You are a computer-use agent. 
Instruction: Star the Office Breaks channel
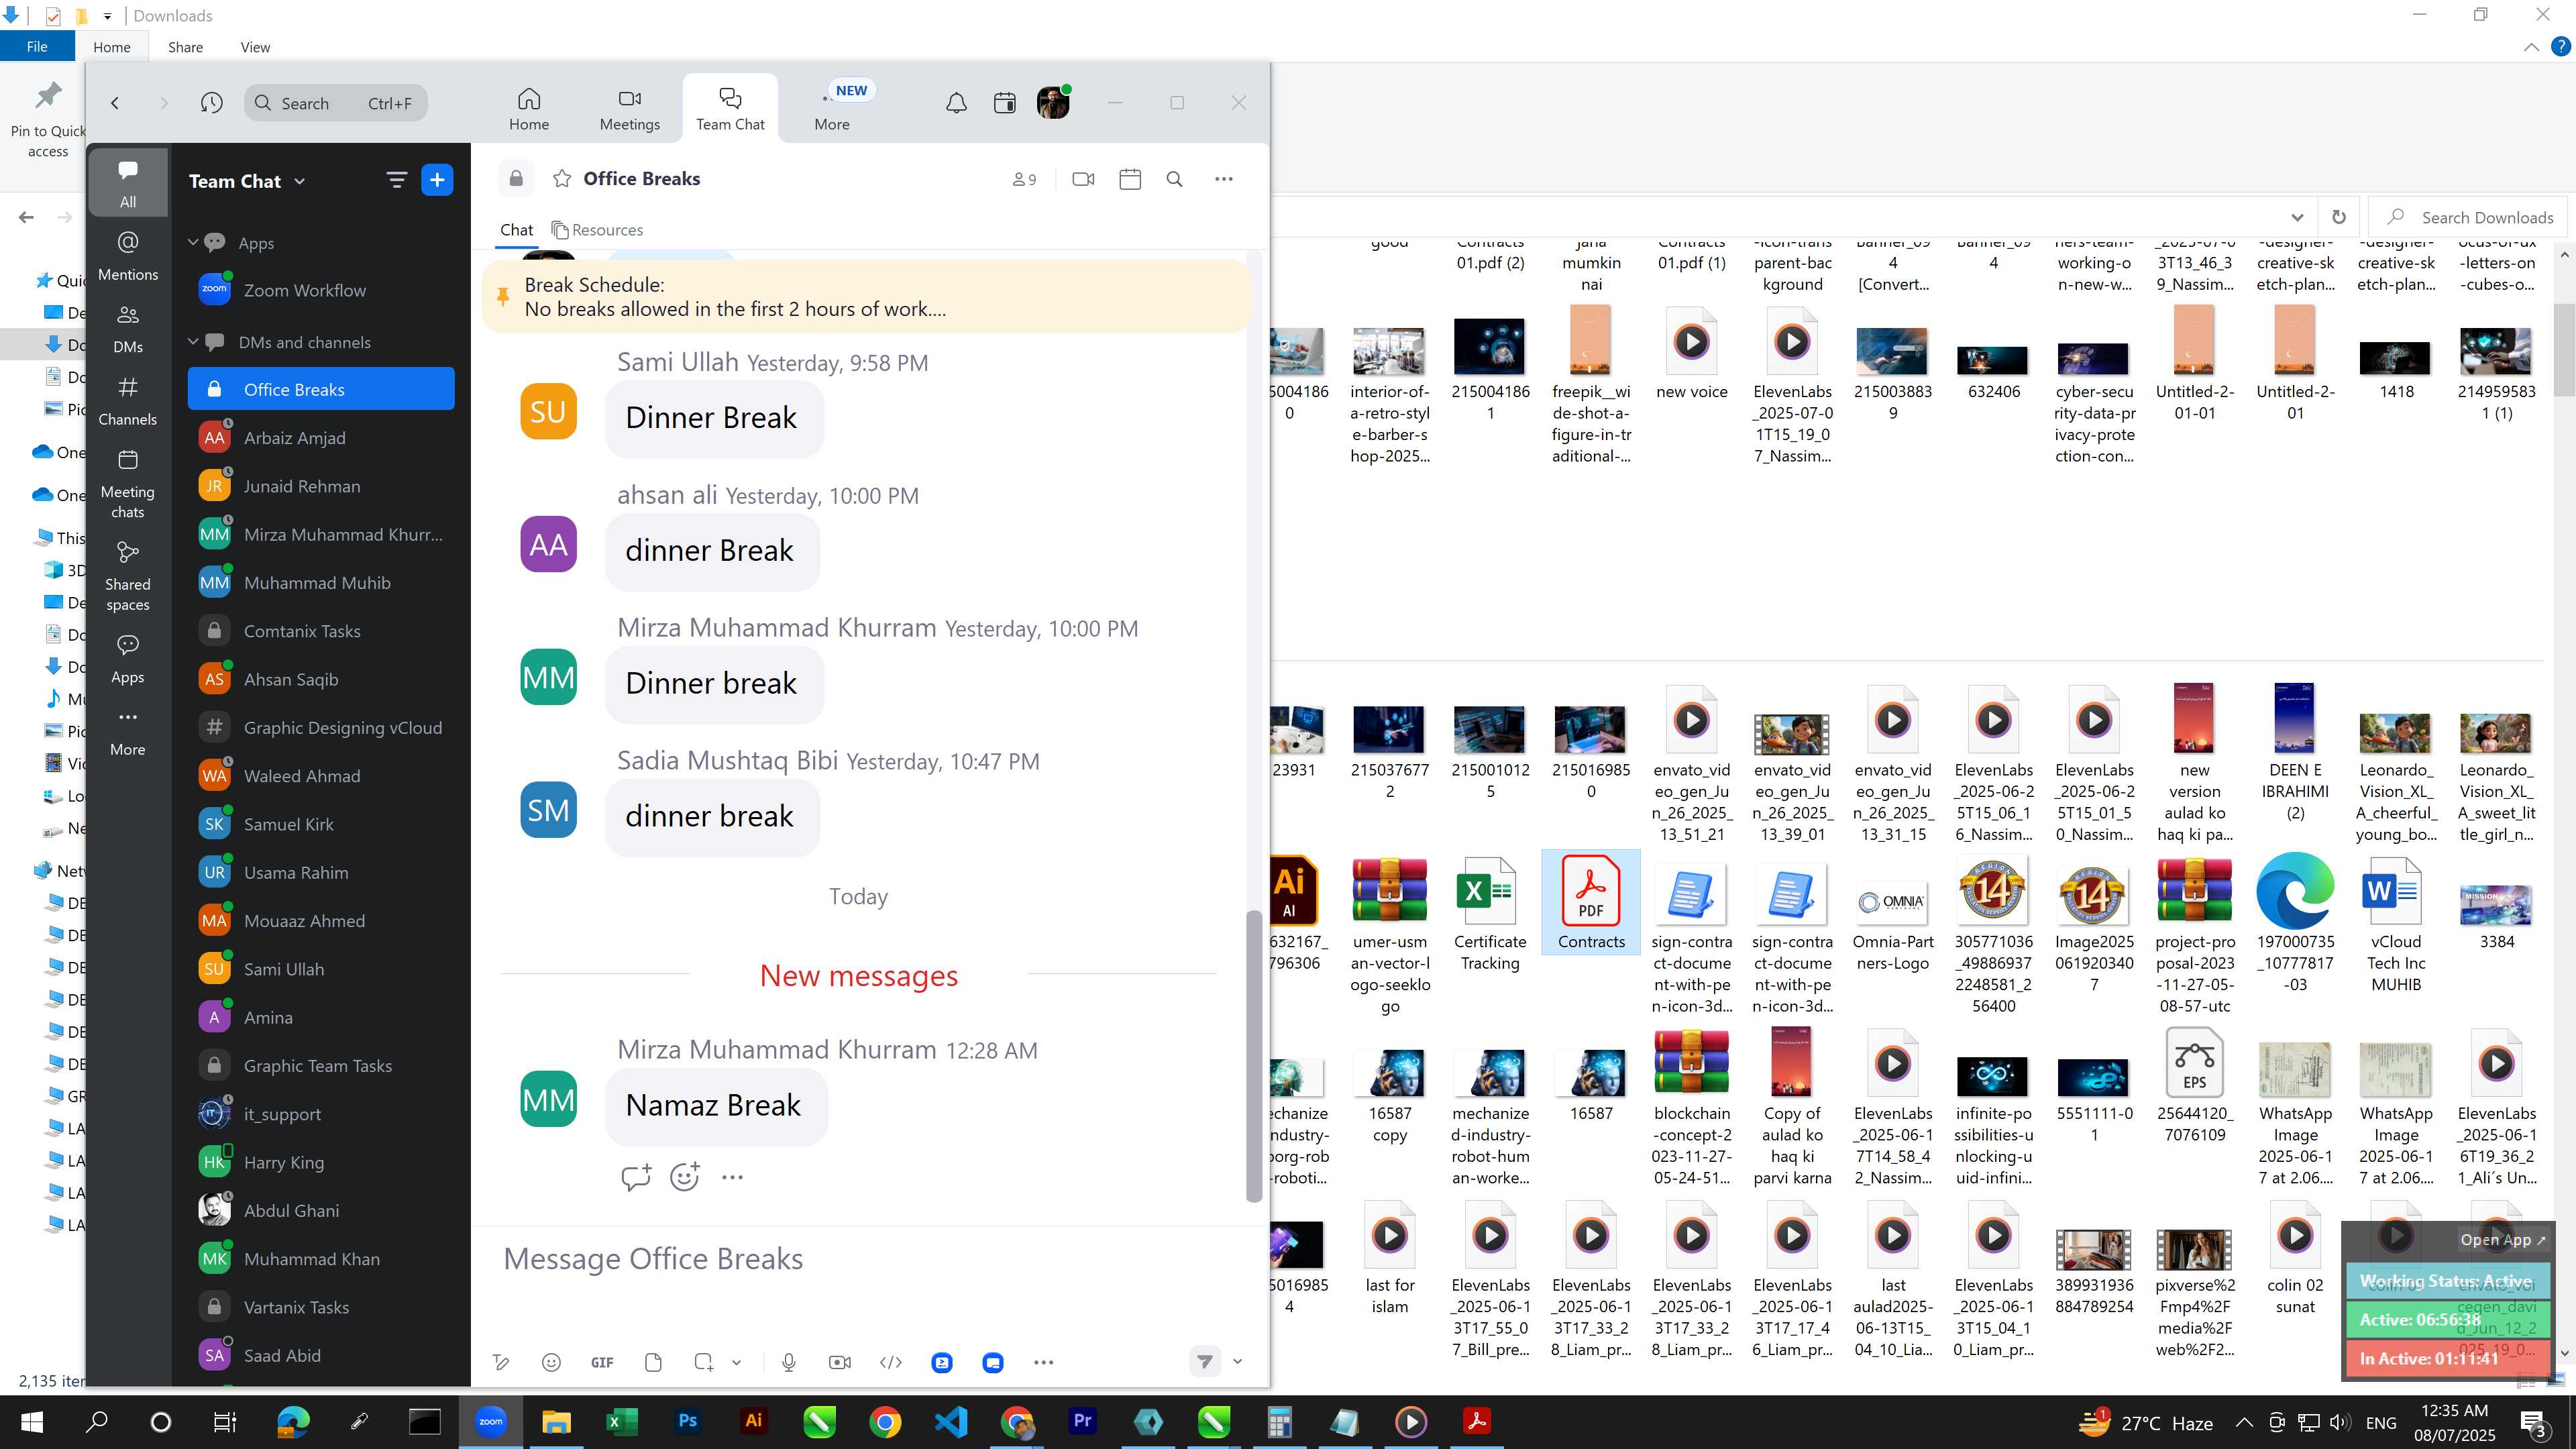pos(562,179)
